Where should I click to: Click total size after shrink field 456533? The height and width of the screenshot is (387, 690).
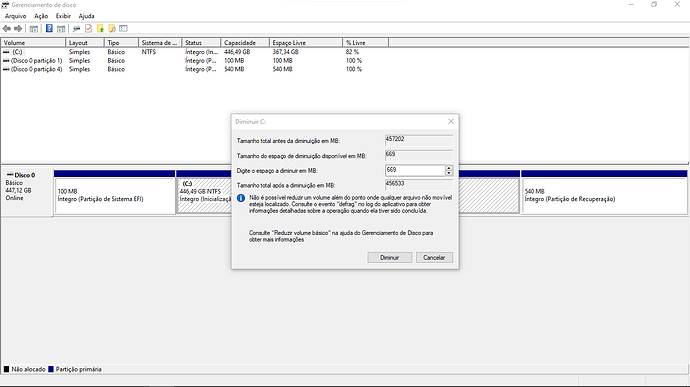(418, 185)
